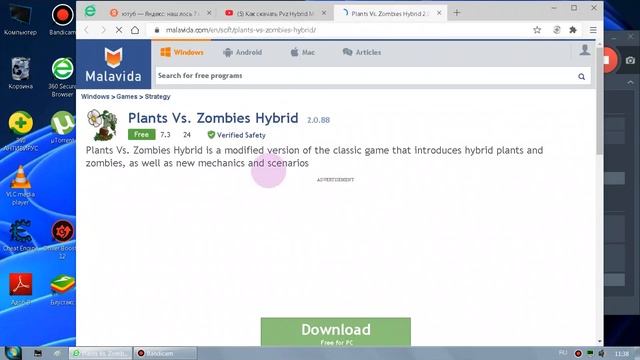The height and width of the screenshot is (360, 640).
Task: Click the page vertical scrollbar
Action: [600, 100]
